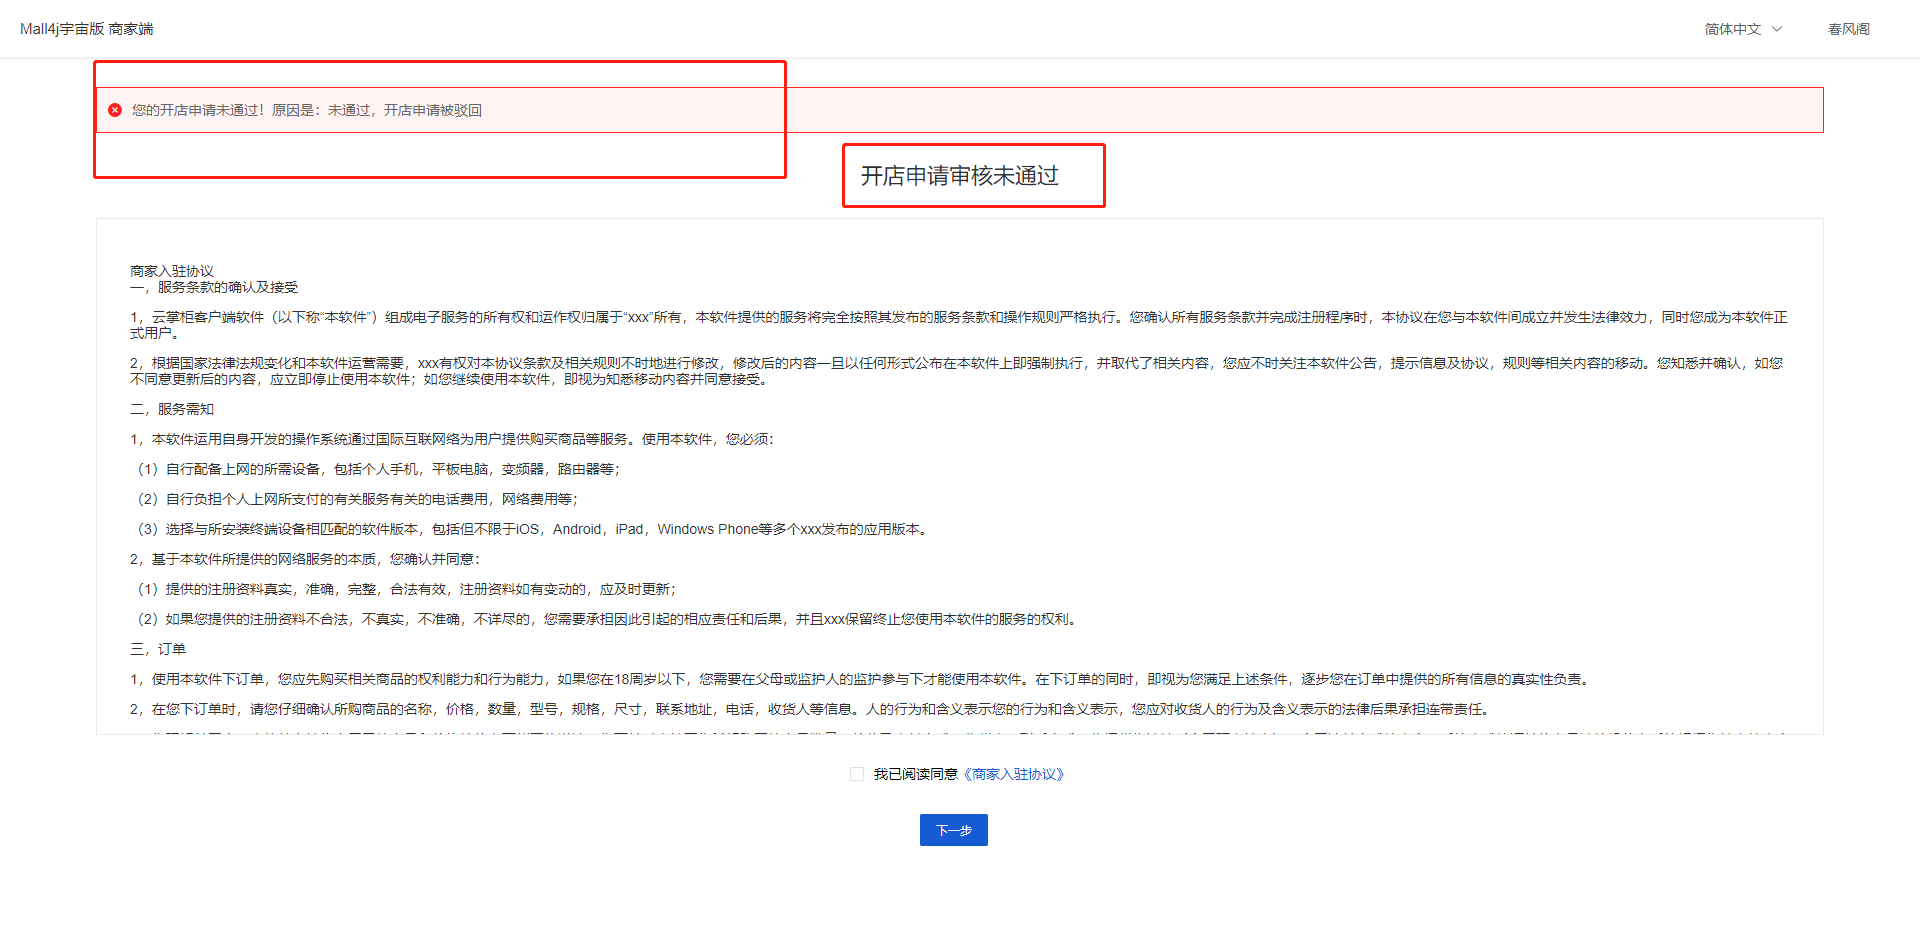
Task: Open the 简体中文 language dropdown
Action: [1743, 29]
